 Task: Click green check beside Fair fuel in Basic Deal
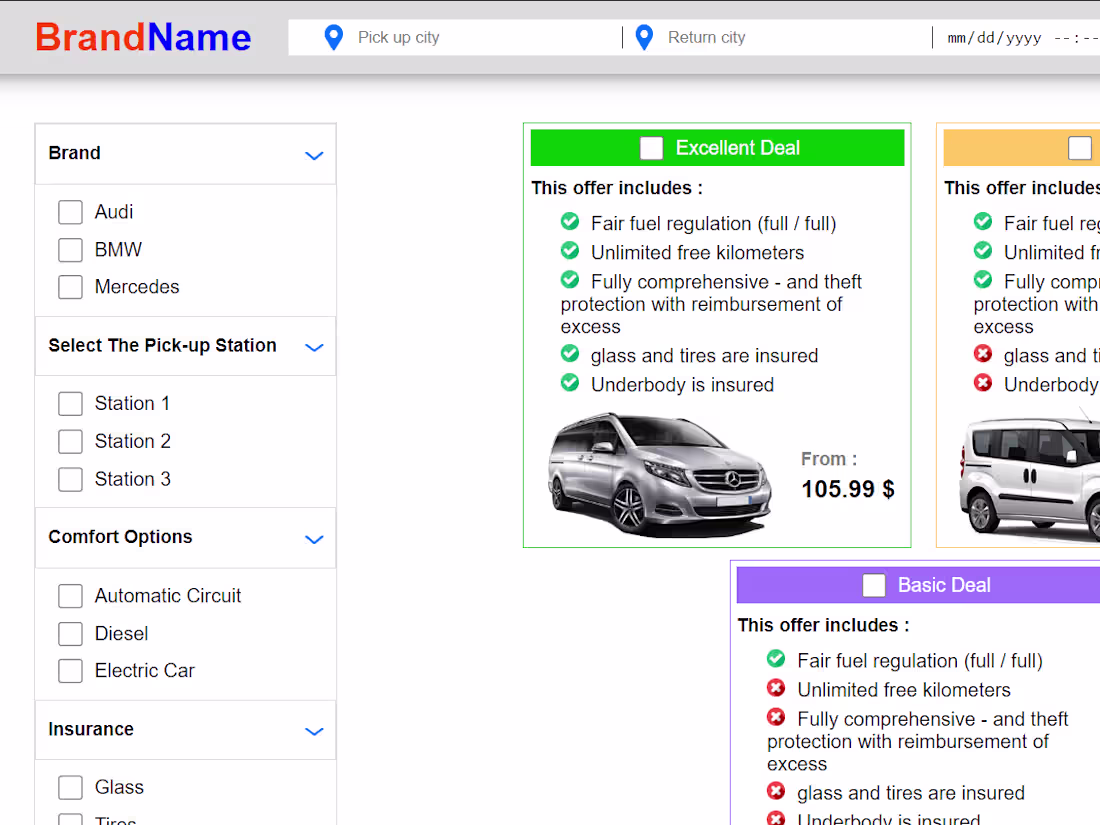pos(776,659)
